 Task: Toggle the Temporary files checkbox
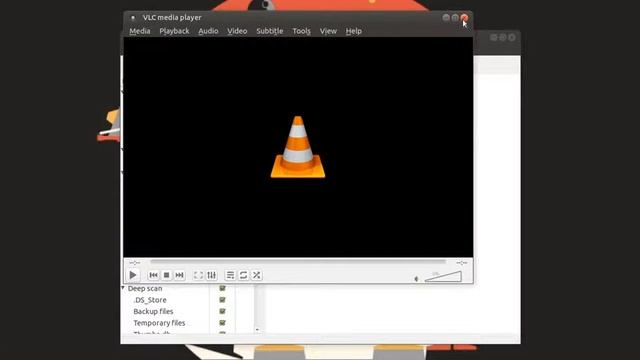tap(222, 322)
